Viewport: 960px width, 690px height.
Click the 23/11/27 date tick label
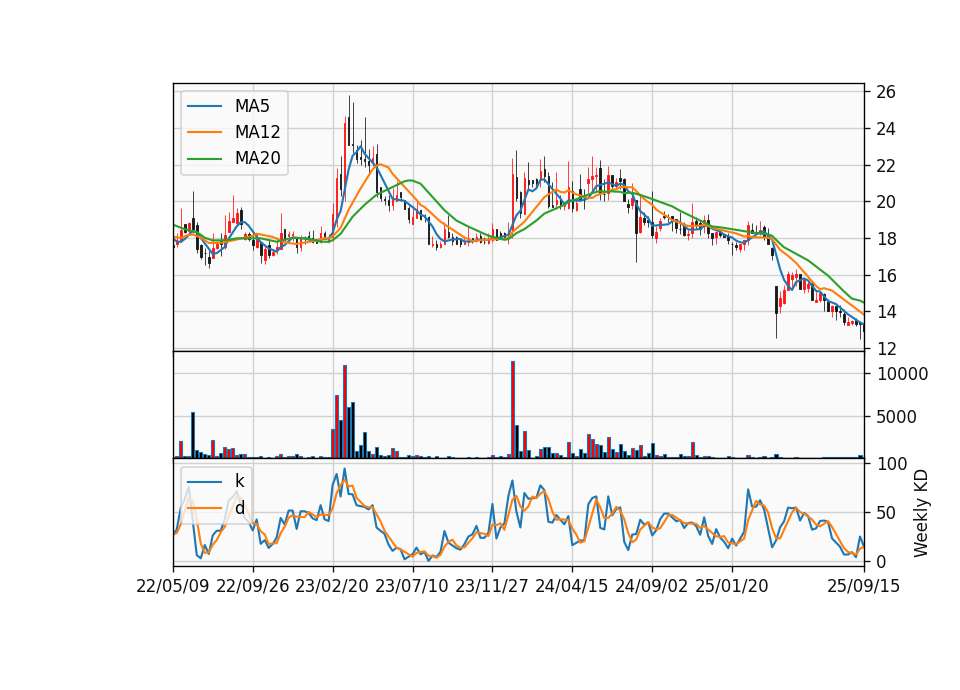(x=492, y=586)
